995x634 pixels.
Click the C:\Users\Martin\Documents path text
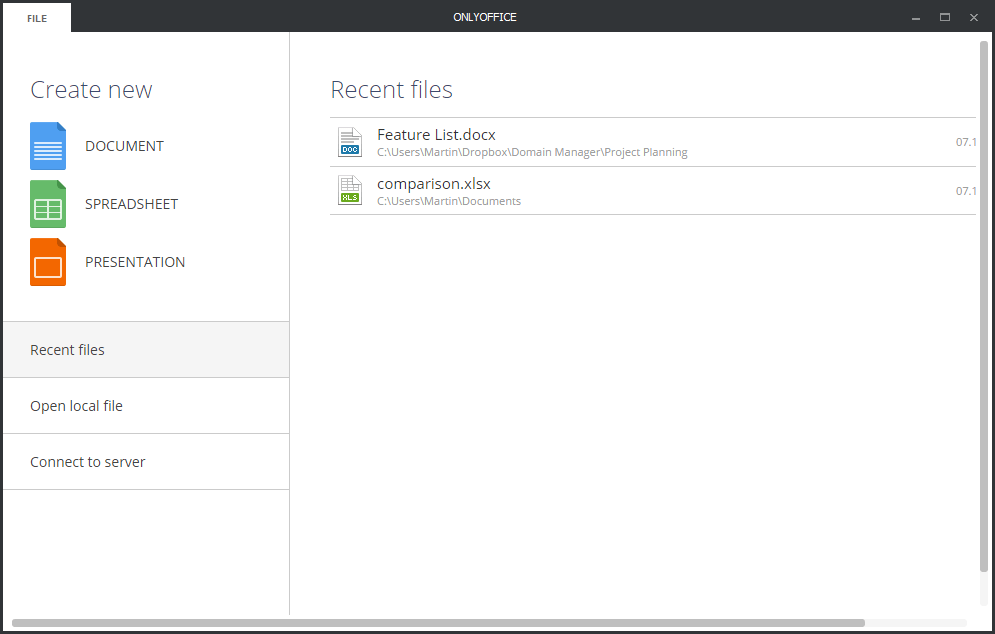click(x=449, y=201)
